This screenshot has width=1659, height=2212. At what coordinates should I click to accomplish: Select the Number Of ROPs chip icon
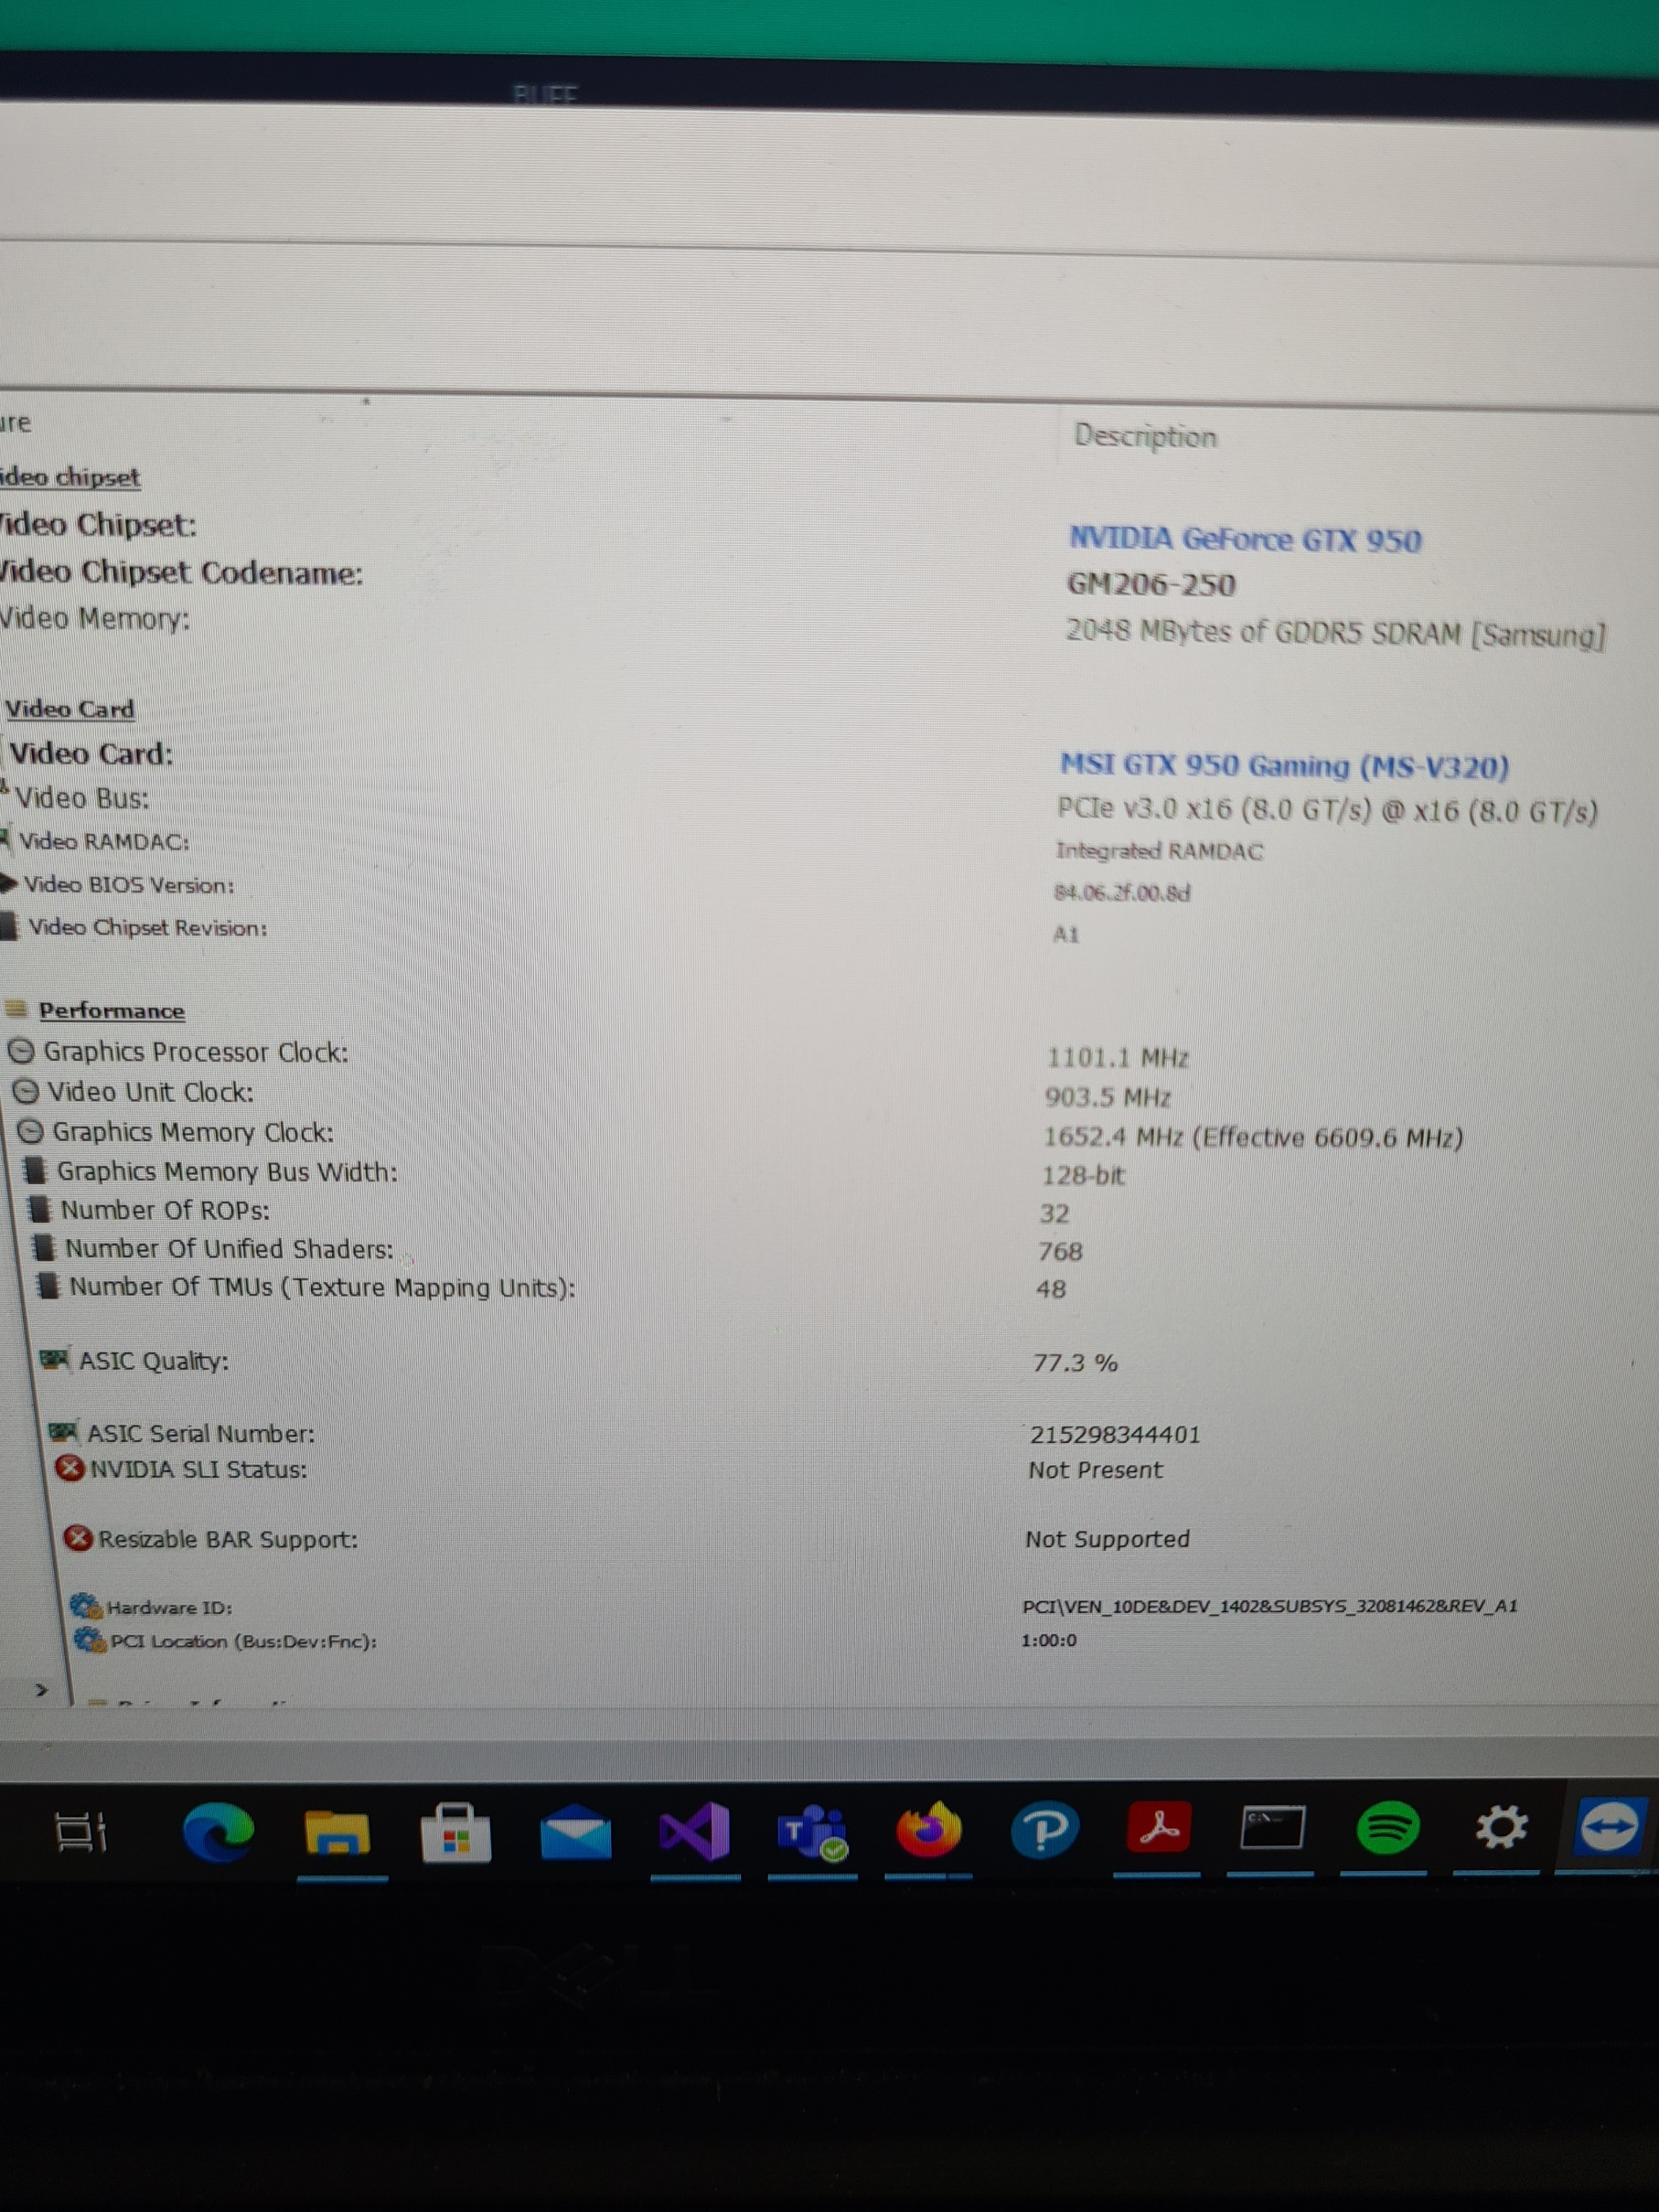pos(40,1209)
